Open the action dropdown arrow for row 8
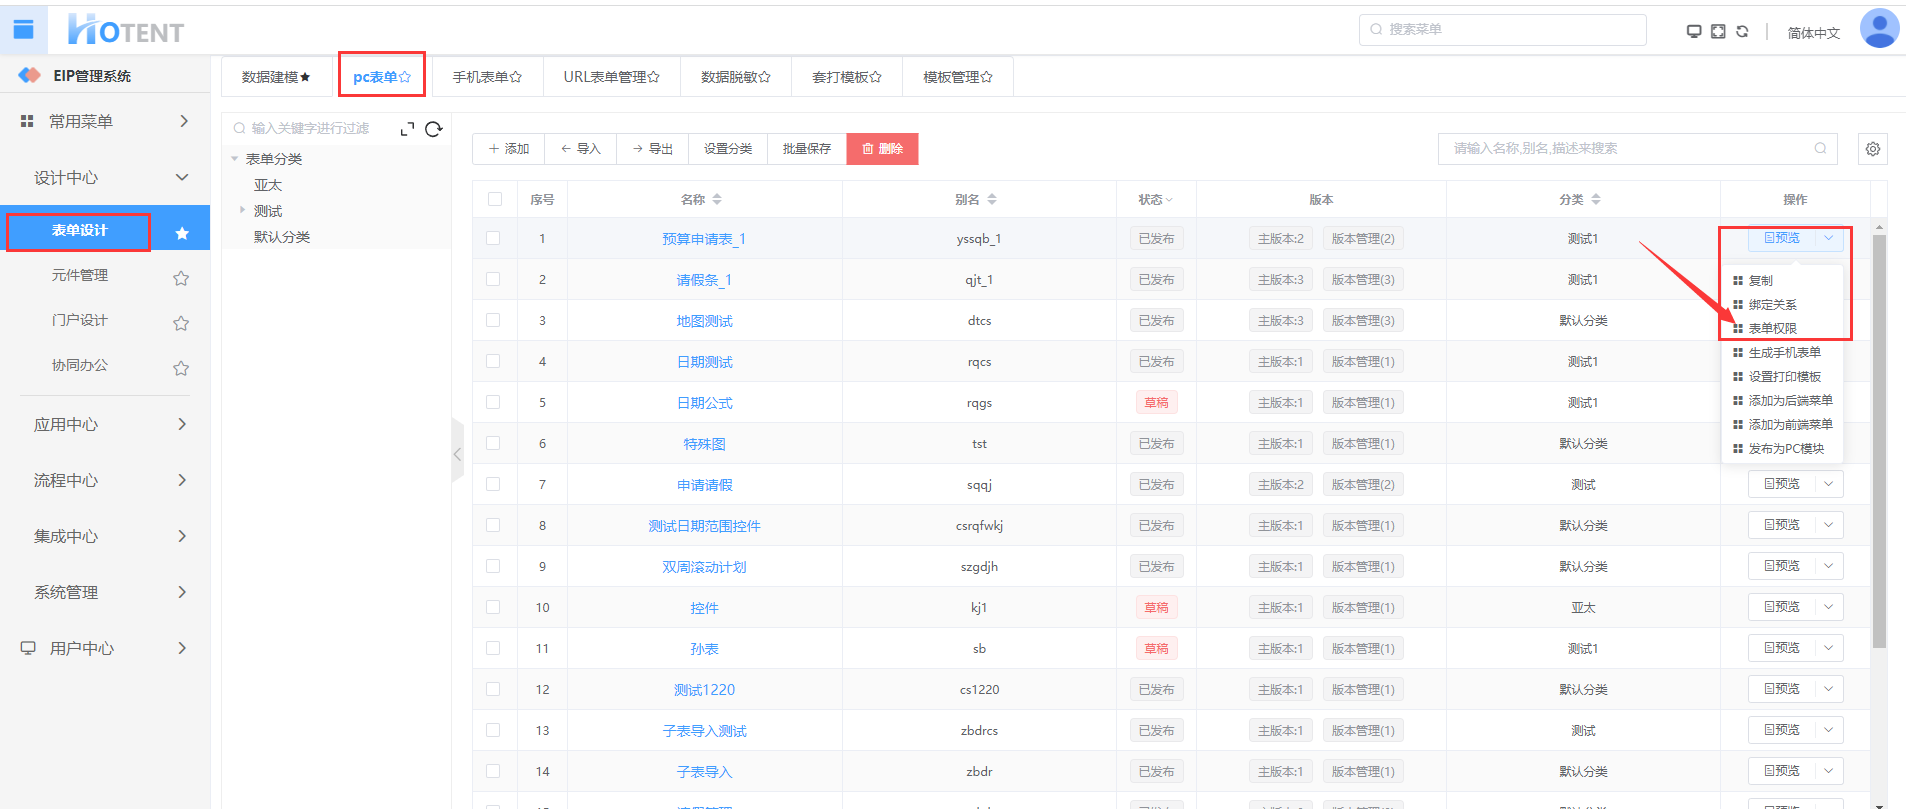Screen dimensions: 1906x809 click(x=1828, y=525)
